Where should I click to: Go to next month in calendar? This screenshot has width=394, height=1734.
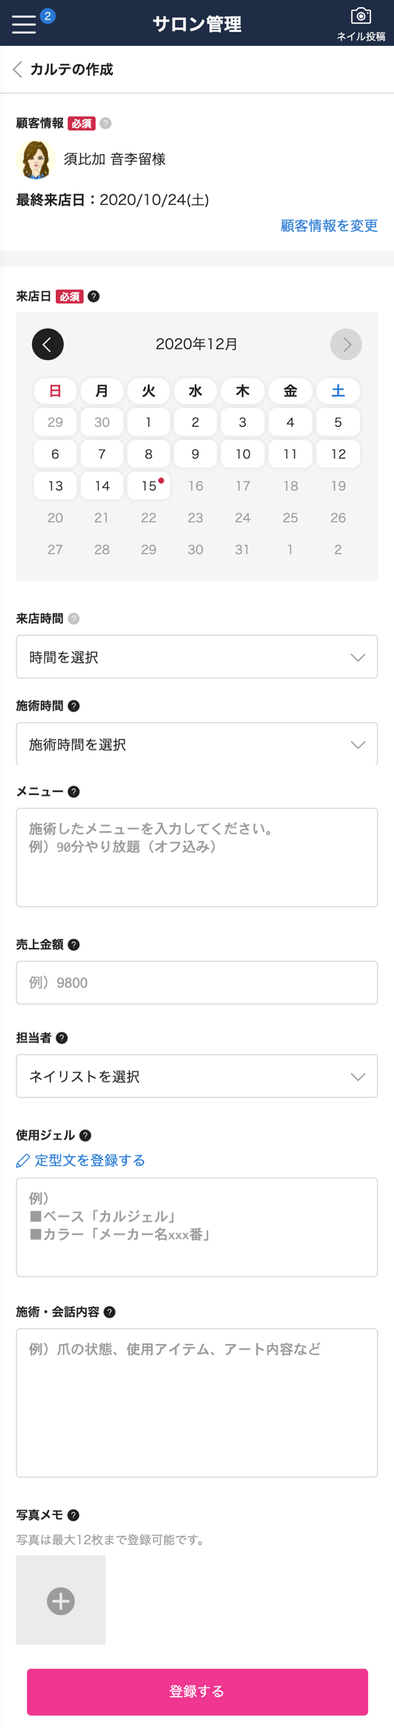click(346, 344)
